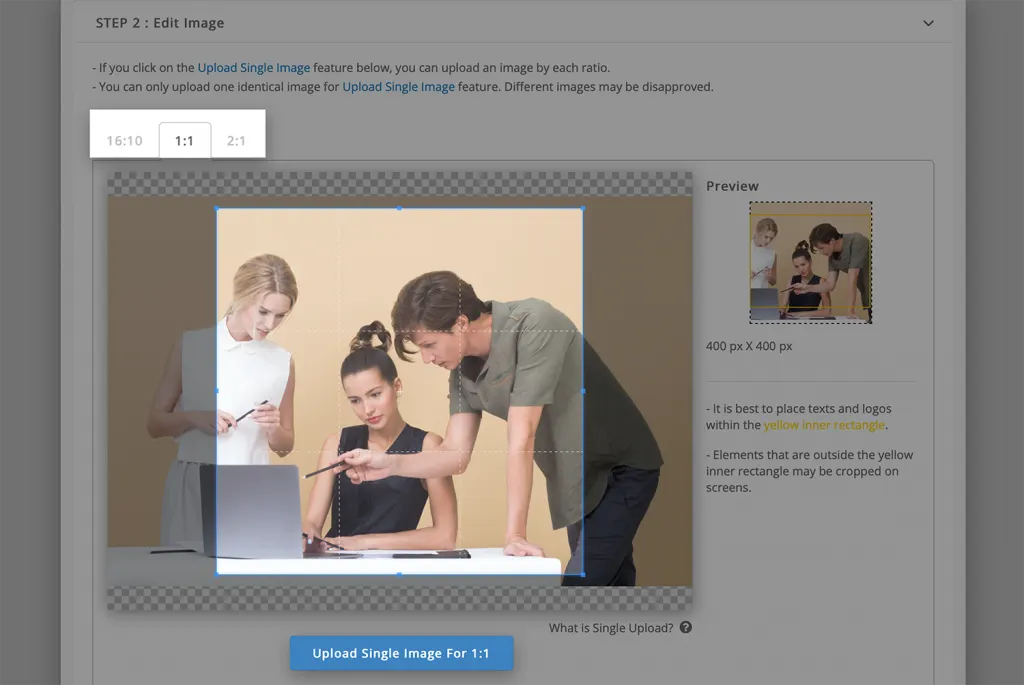Click the 'What is Single Upload?' text
Viewport: 1024px width, 685px height.
(611, 628)
